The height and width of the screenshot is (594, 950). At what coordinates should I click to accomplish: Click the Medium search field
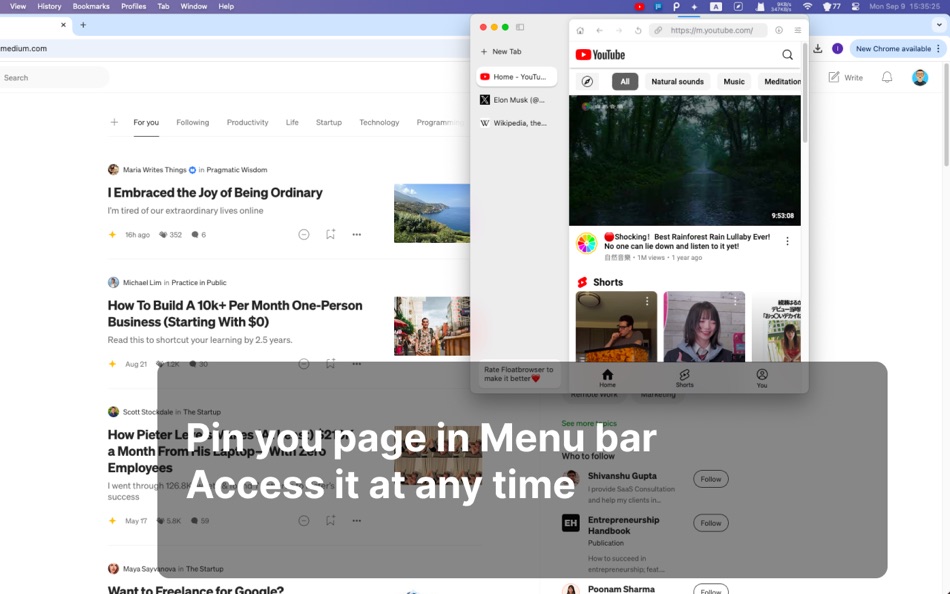(x=53, y=78)
